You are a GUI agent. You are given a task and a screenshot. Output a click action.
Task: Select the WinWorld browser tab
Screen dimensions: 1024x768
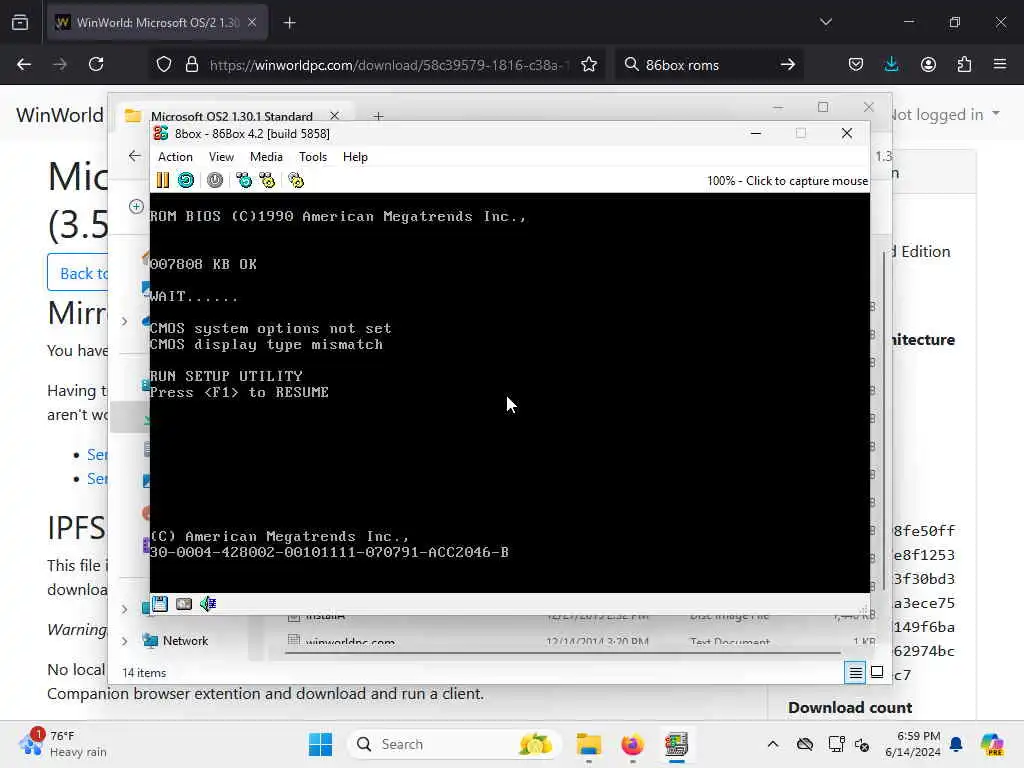point(157,23)
